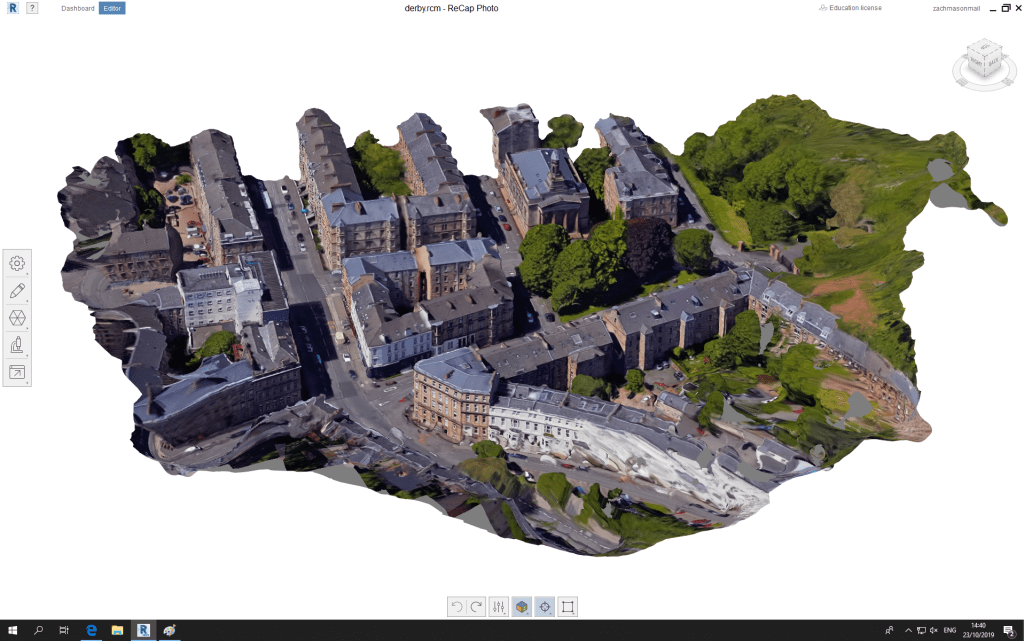The image size is (1024, 641).
Task: Undo the last action
Action: (x=457, y=606)
